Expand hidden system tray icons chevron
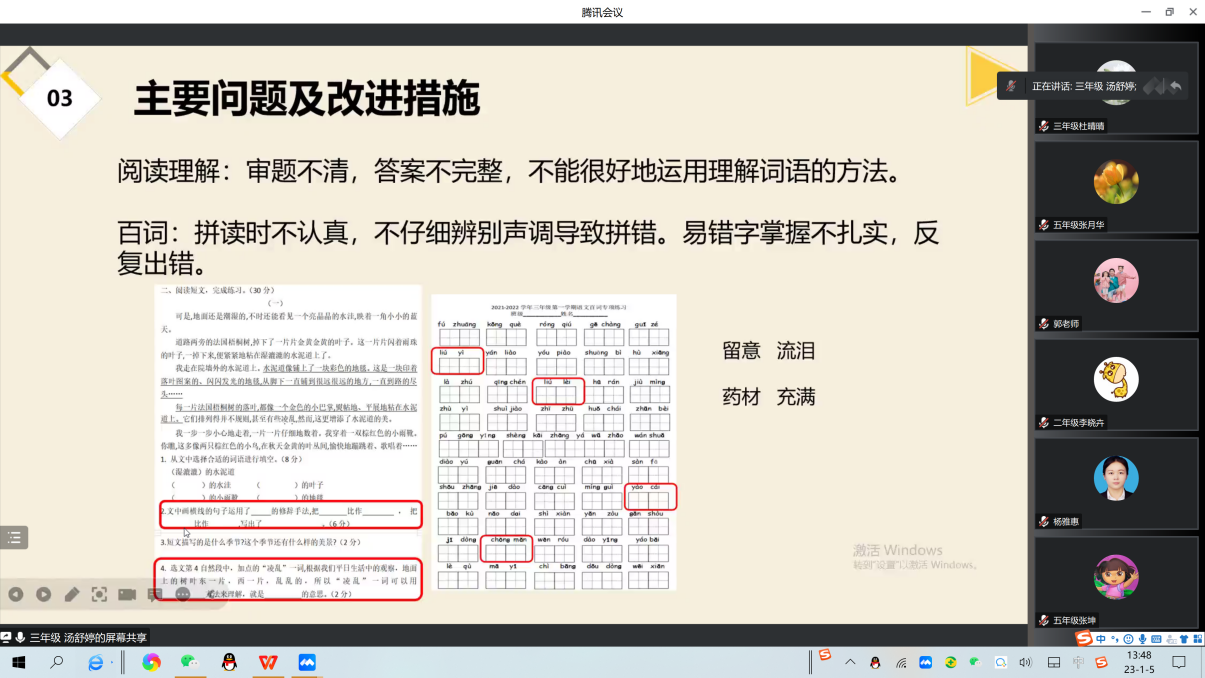The image size is (1205, 678). (850, 662)
